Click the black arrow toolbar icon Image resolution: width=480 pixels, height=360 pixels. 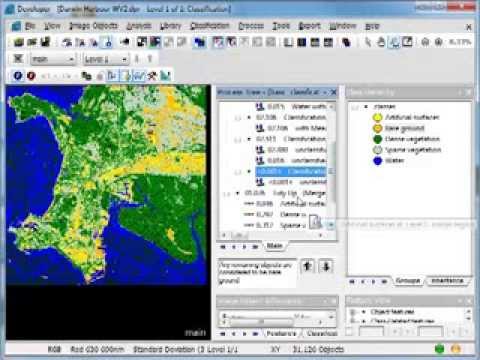tap(125, 42)
